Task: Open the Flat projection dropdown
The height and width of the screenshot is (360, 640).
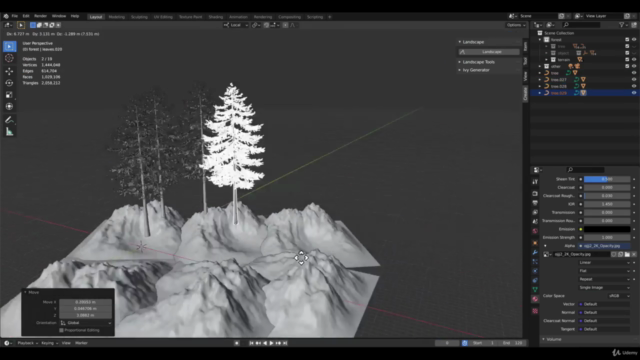Action: (604, 271)
